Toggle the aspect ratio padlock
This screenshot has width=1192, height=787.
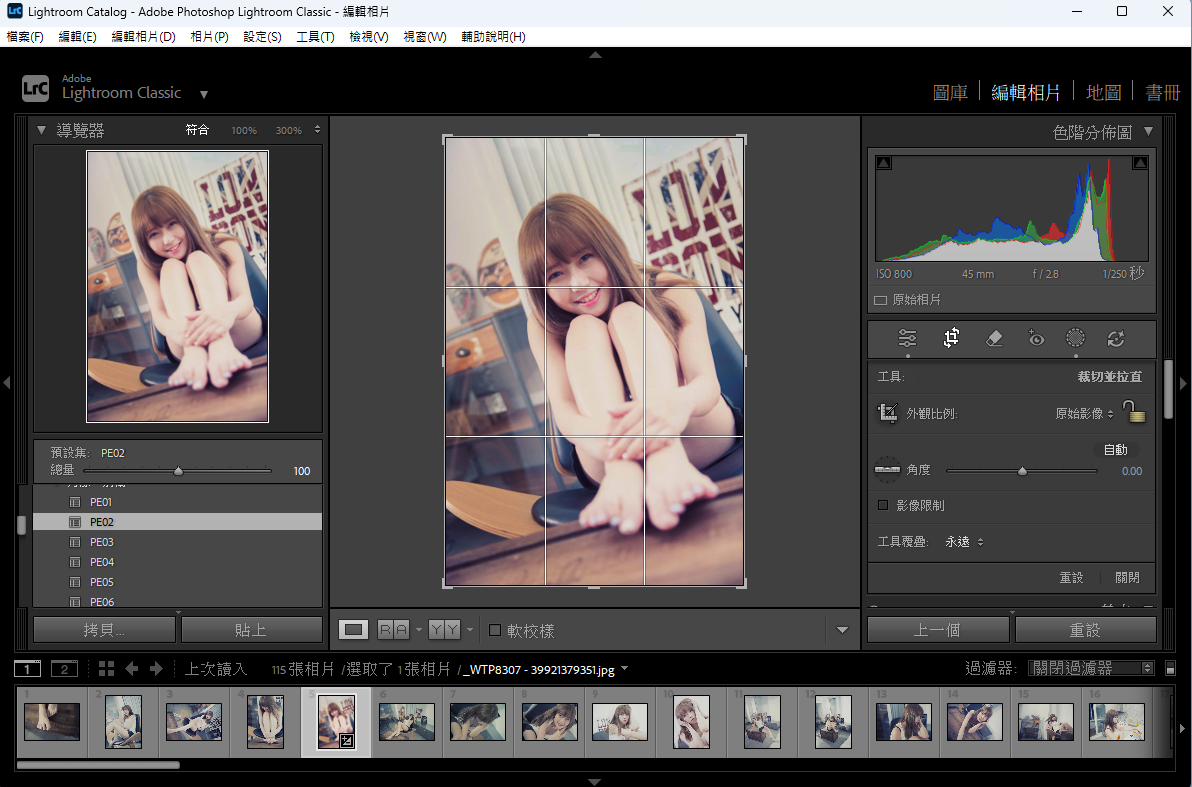[1132, 412]
